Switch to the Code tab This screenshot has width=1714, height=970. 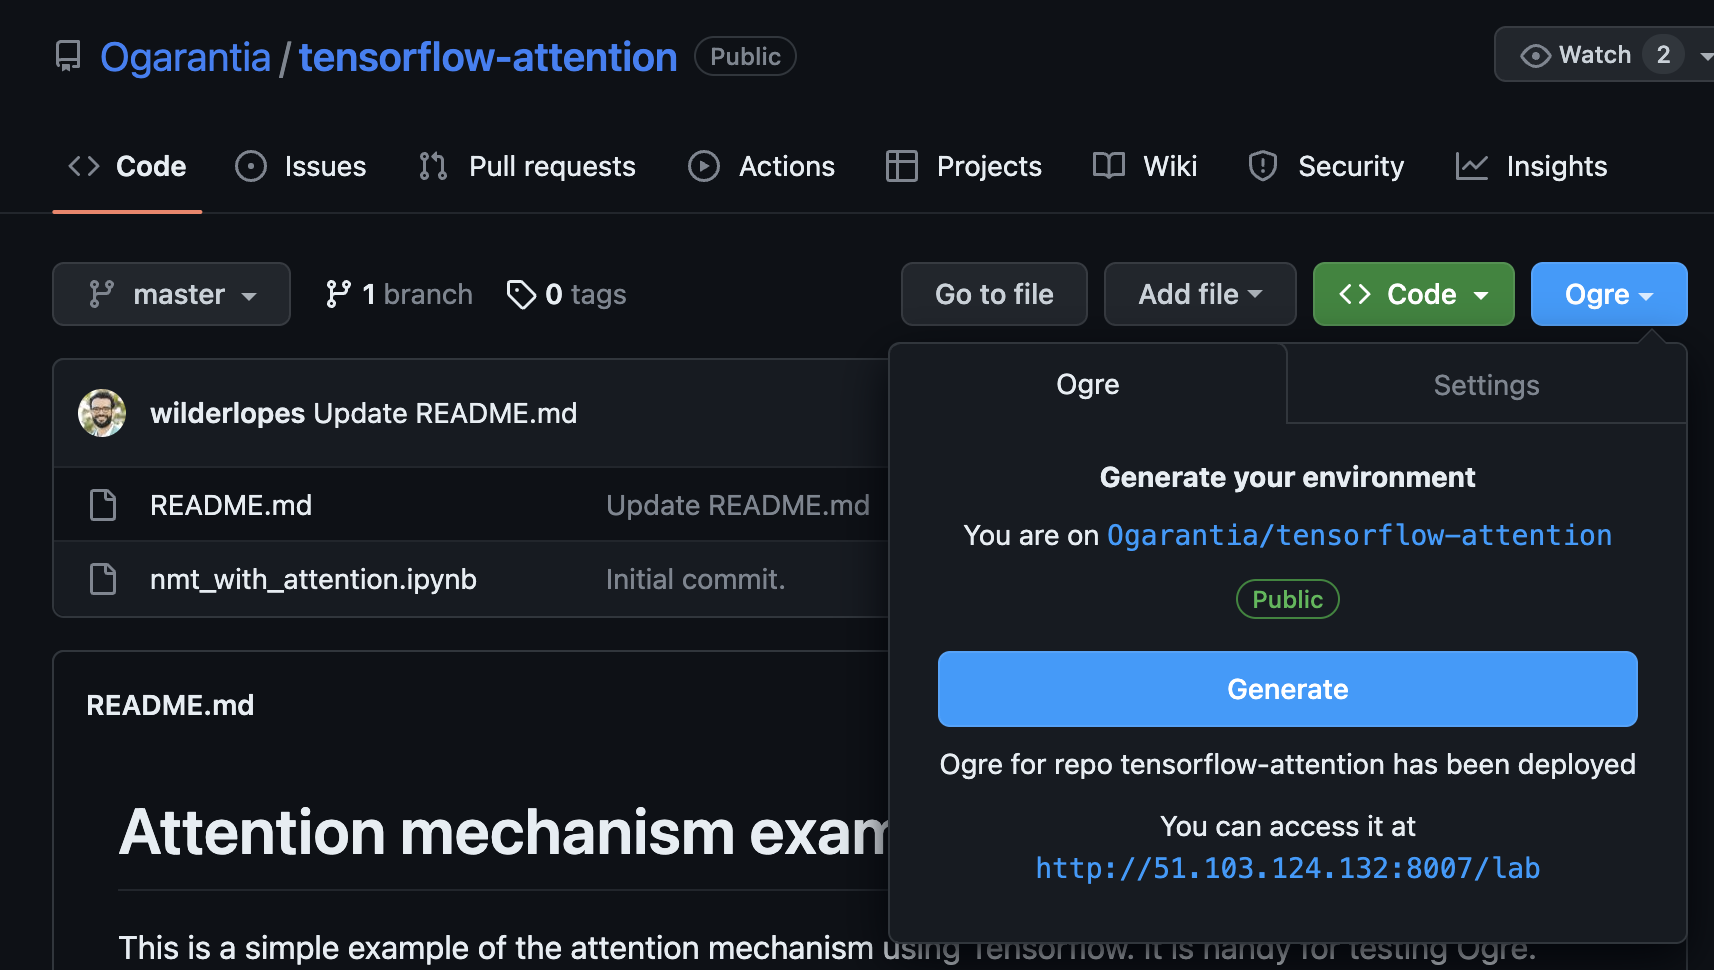(127, 166)
